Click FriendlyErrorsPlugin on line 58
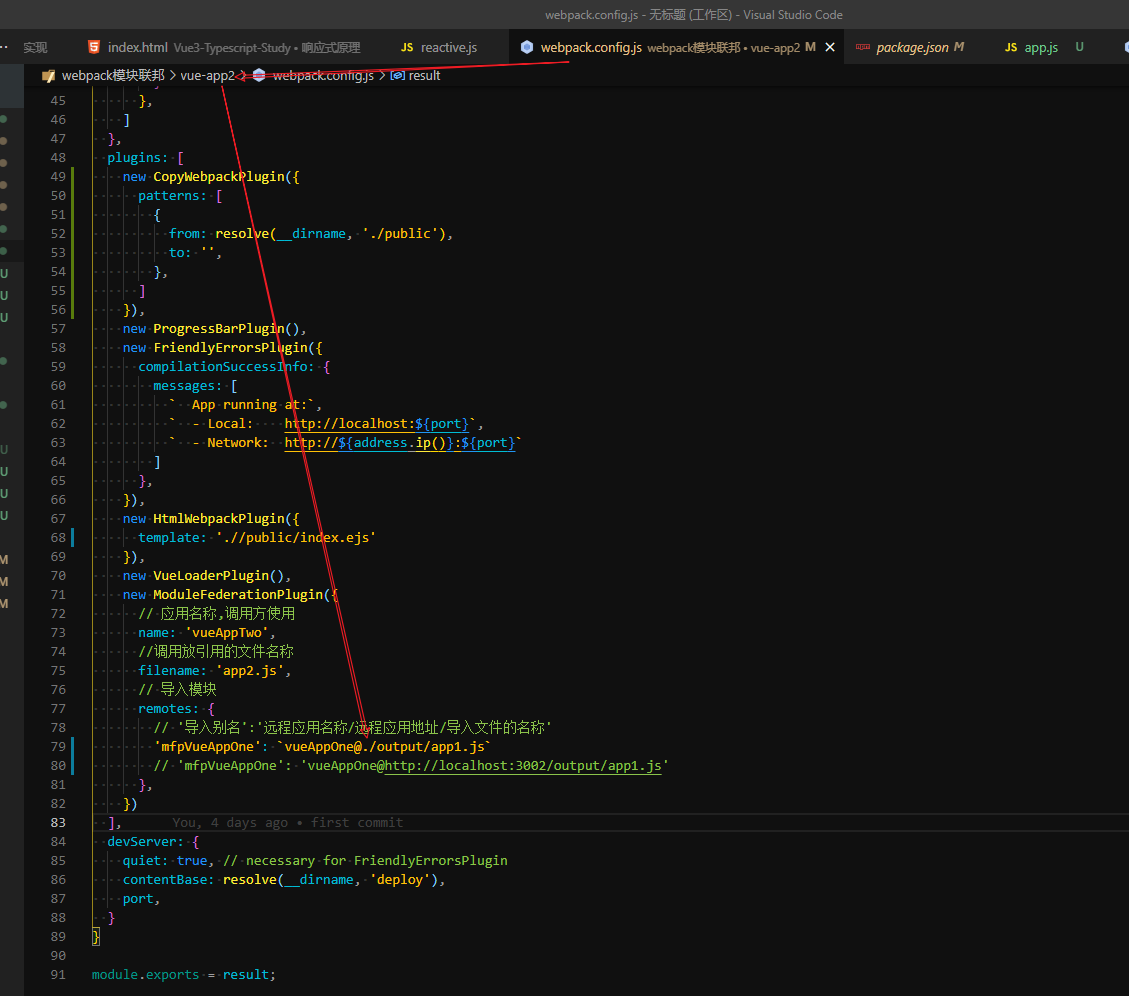The height and width of the screenshot is (996, 1129). click(230, 348)
